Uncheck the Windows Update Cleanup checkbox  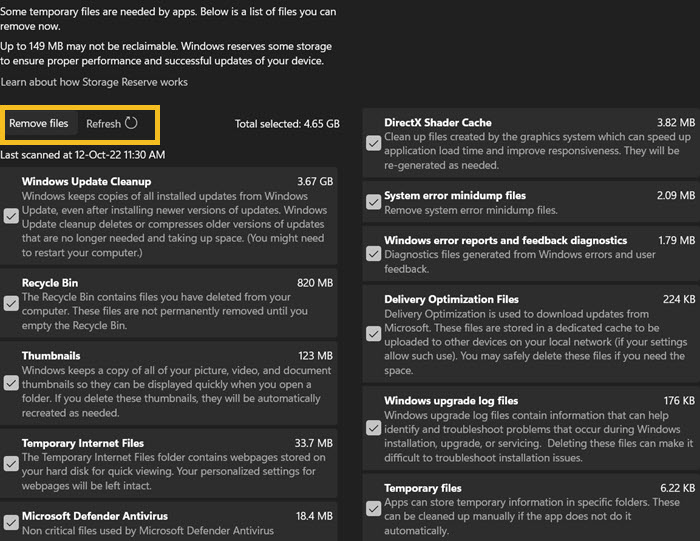click(11, 216)
